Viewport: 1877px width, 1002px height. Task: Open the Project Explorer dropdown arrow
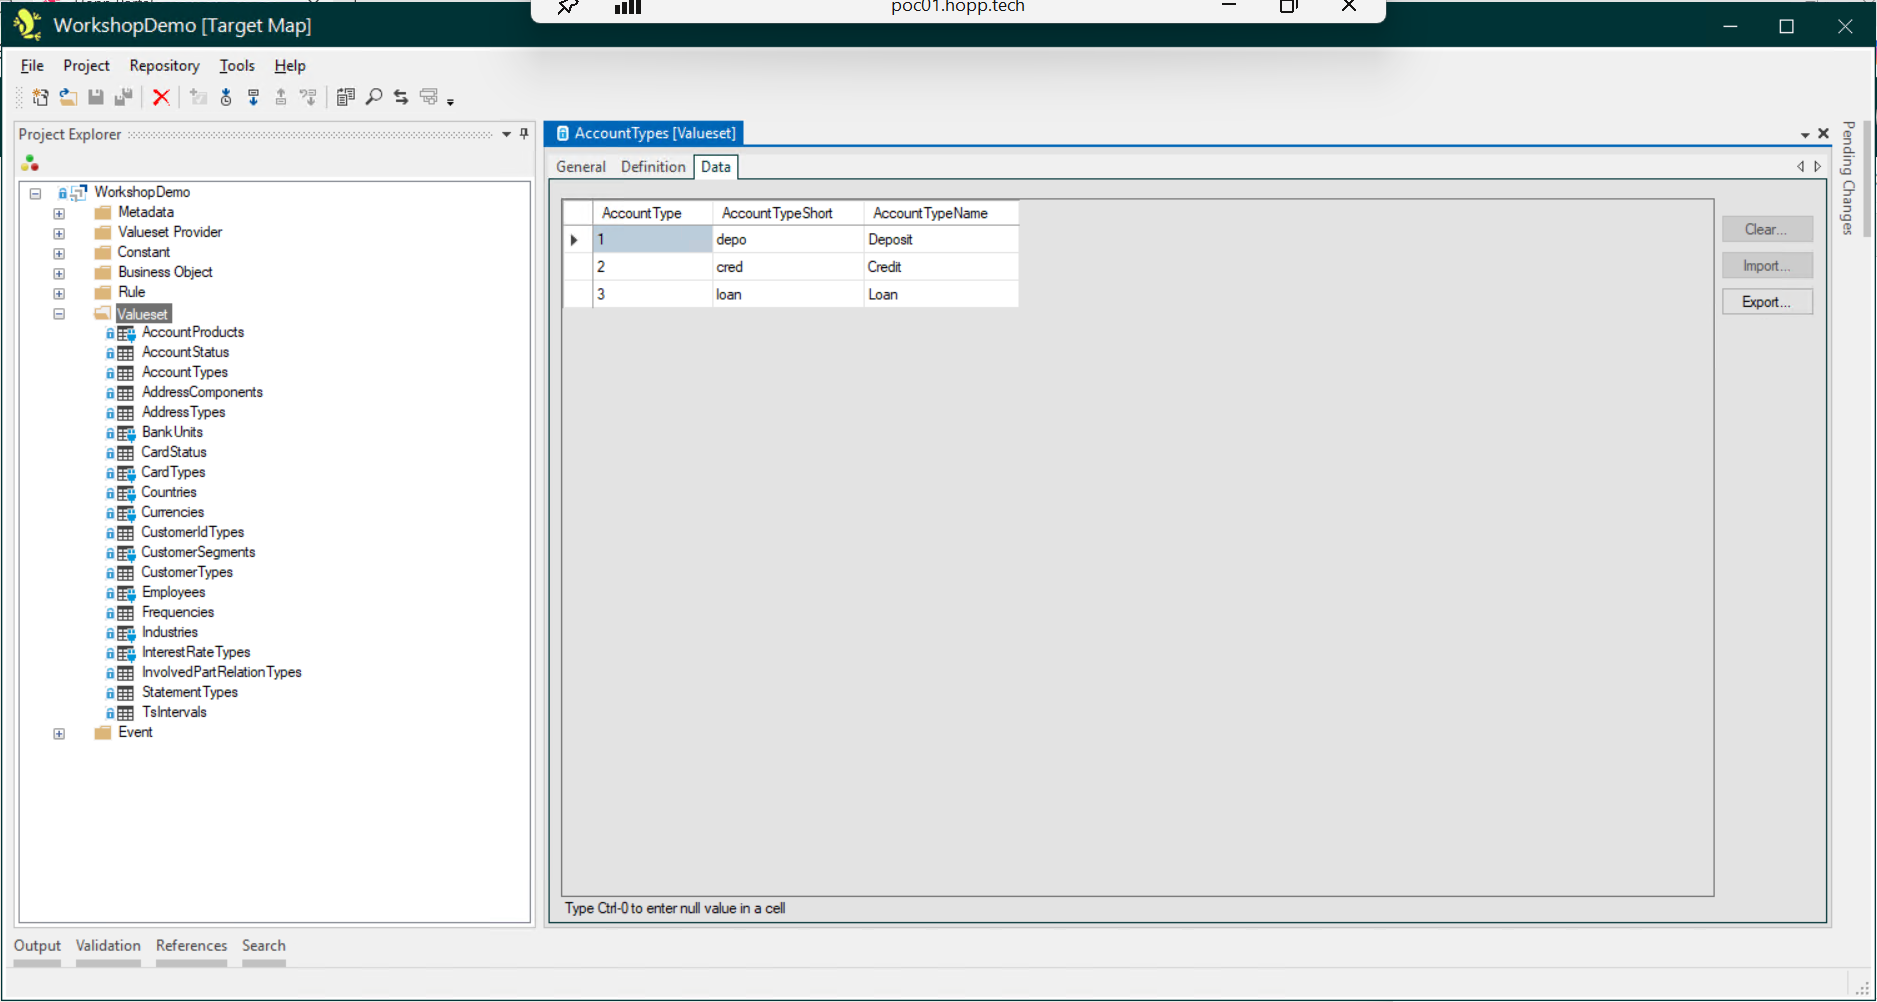pyautogui.click(x=506, y=134)
